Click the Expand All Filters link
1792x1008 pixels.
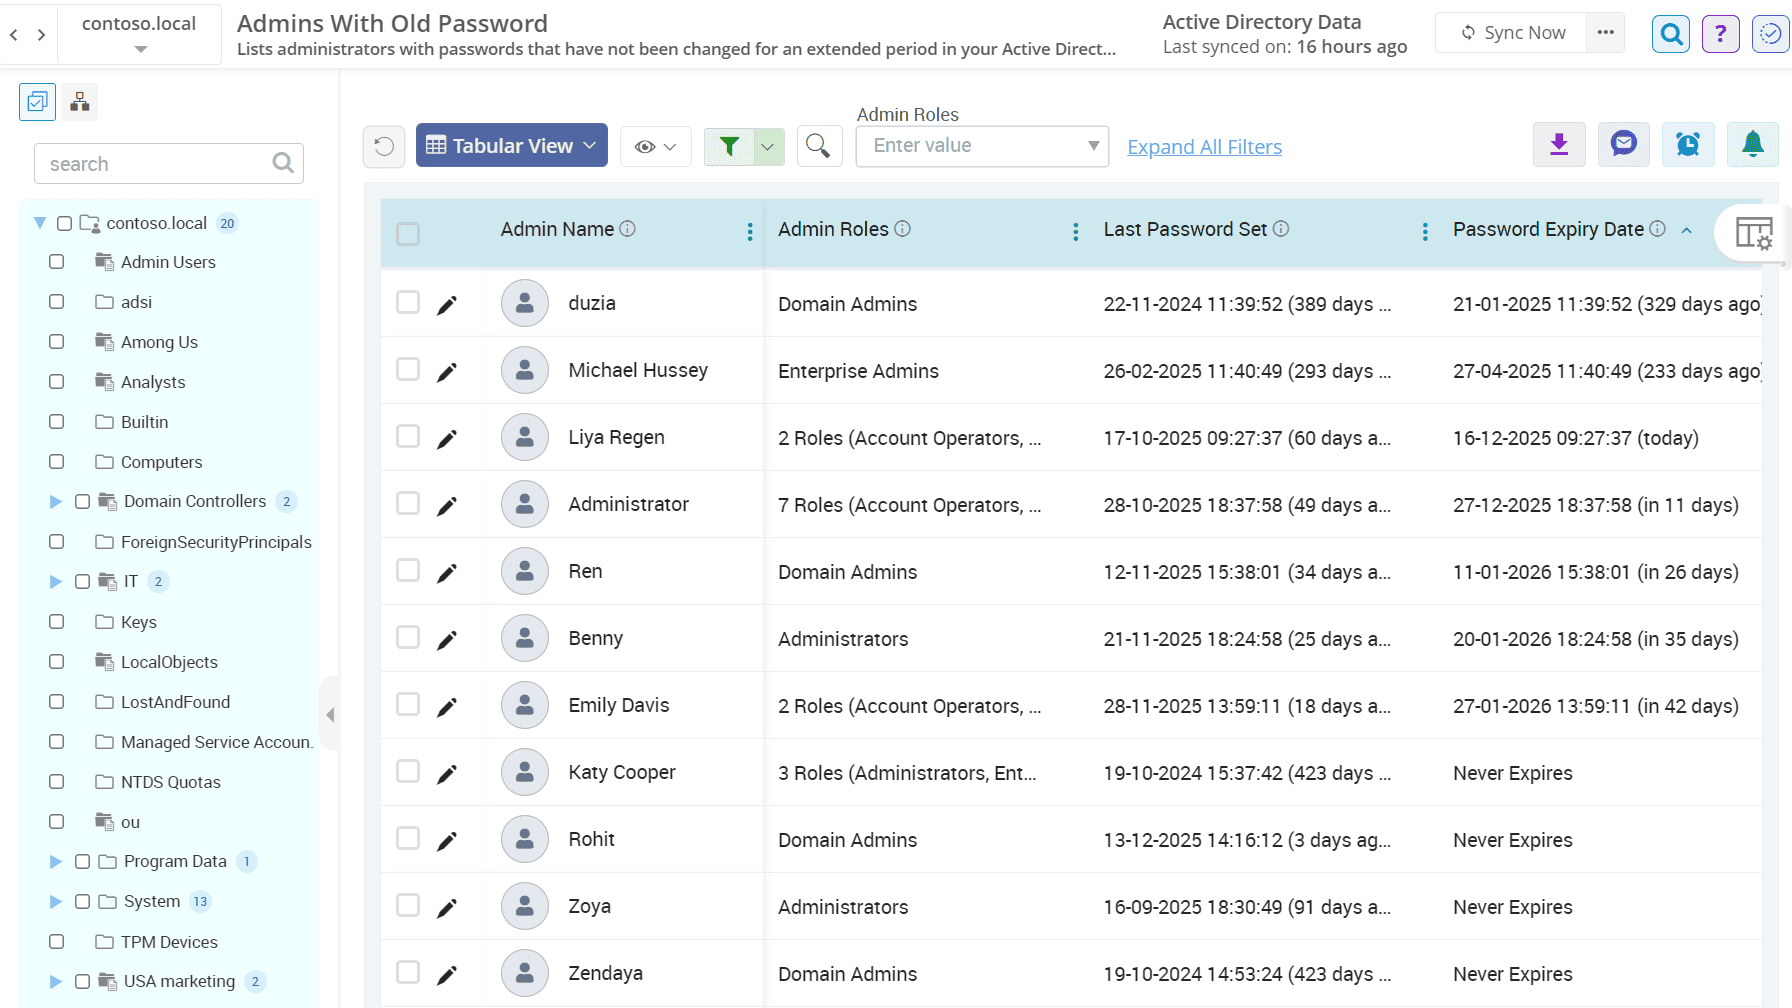click(x=1204, y=146)
